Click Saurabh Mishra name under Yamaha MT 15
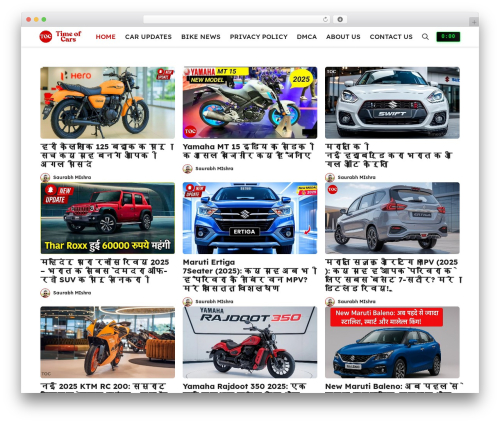The height and width of the screenshot is (423, 500). pos(214,169)
